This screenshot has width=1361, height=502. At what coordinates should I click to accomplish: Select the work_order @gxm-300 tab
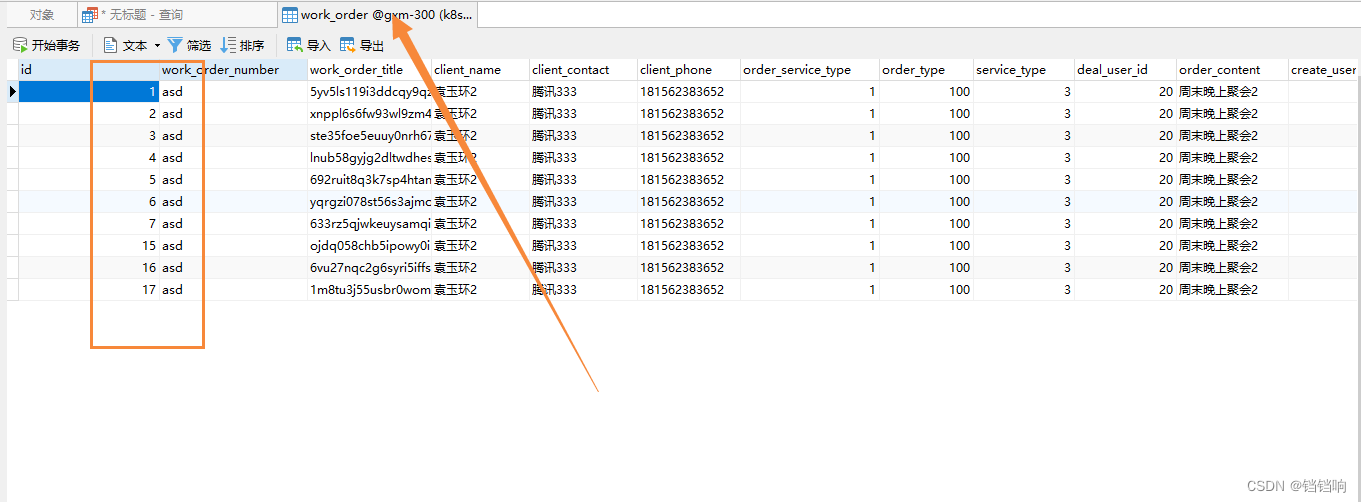pos(377,15)
